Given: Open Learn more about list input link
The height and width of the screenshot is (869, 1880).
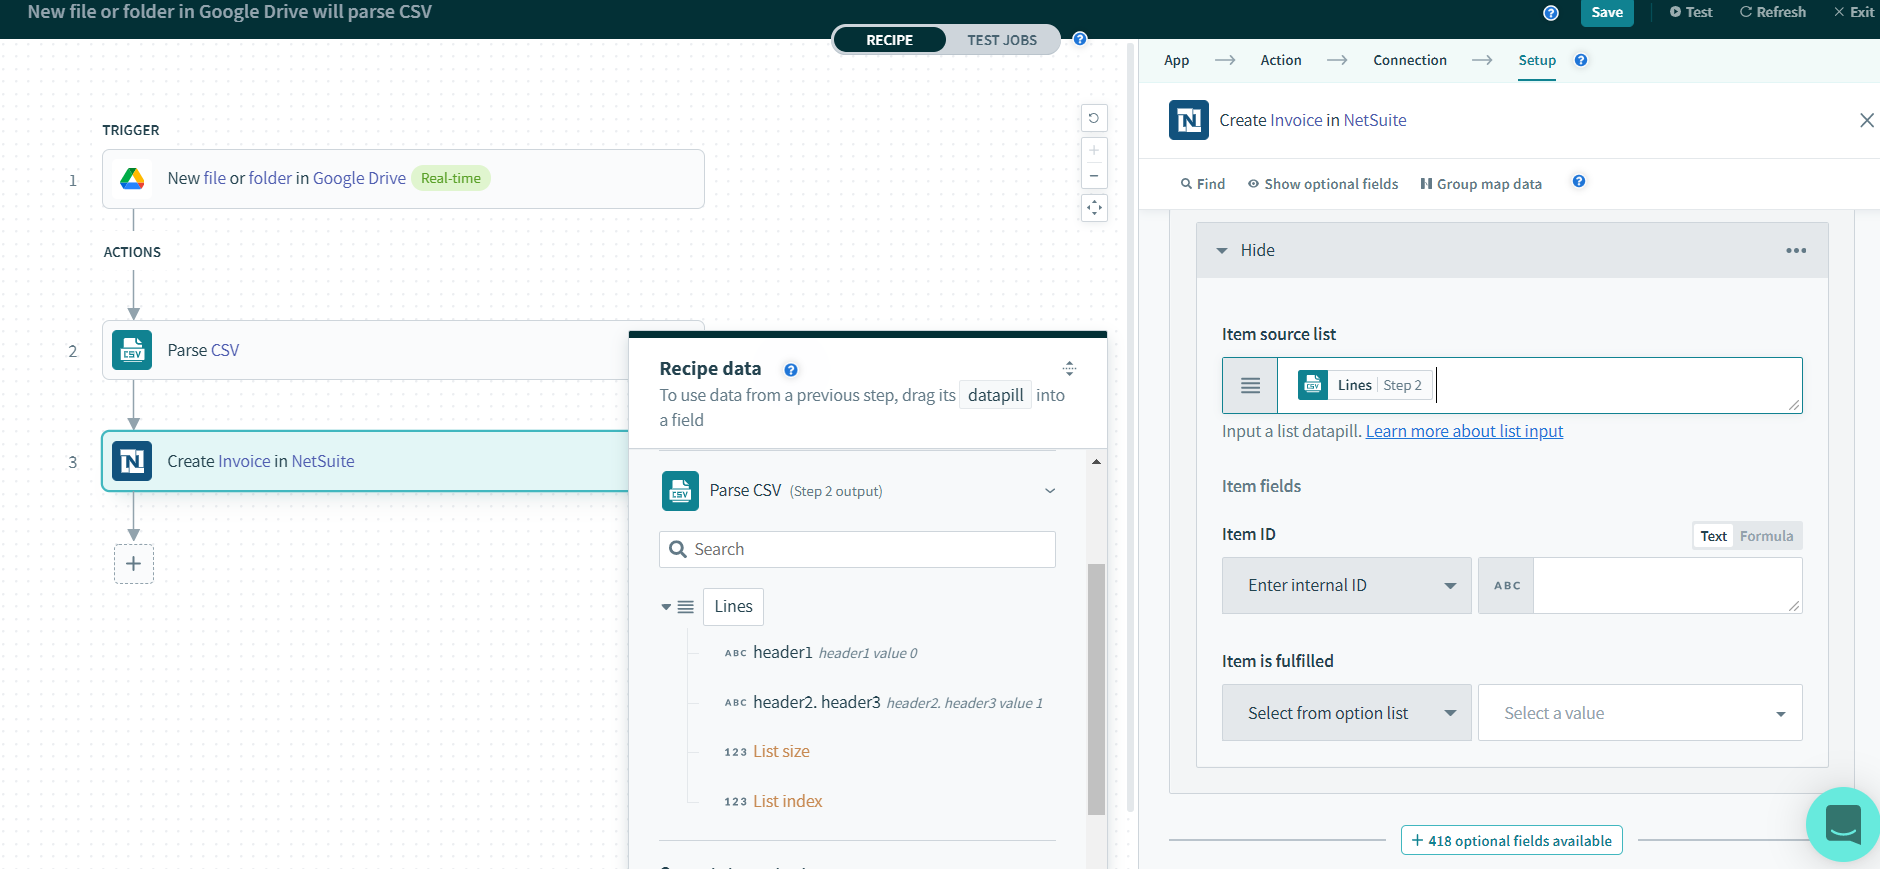Looking at the screenshot, I should (x=1464, y=431).
